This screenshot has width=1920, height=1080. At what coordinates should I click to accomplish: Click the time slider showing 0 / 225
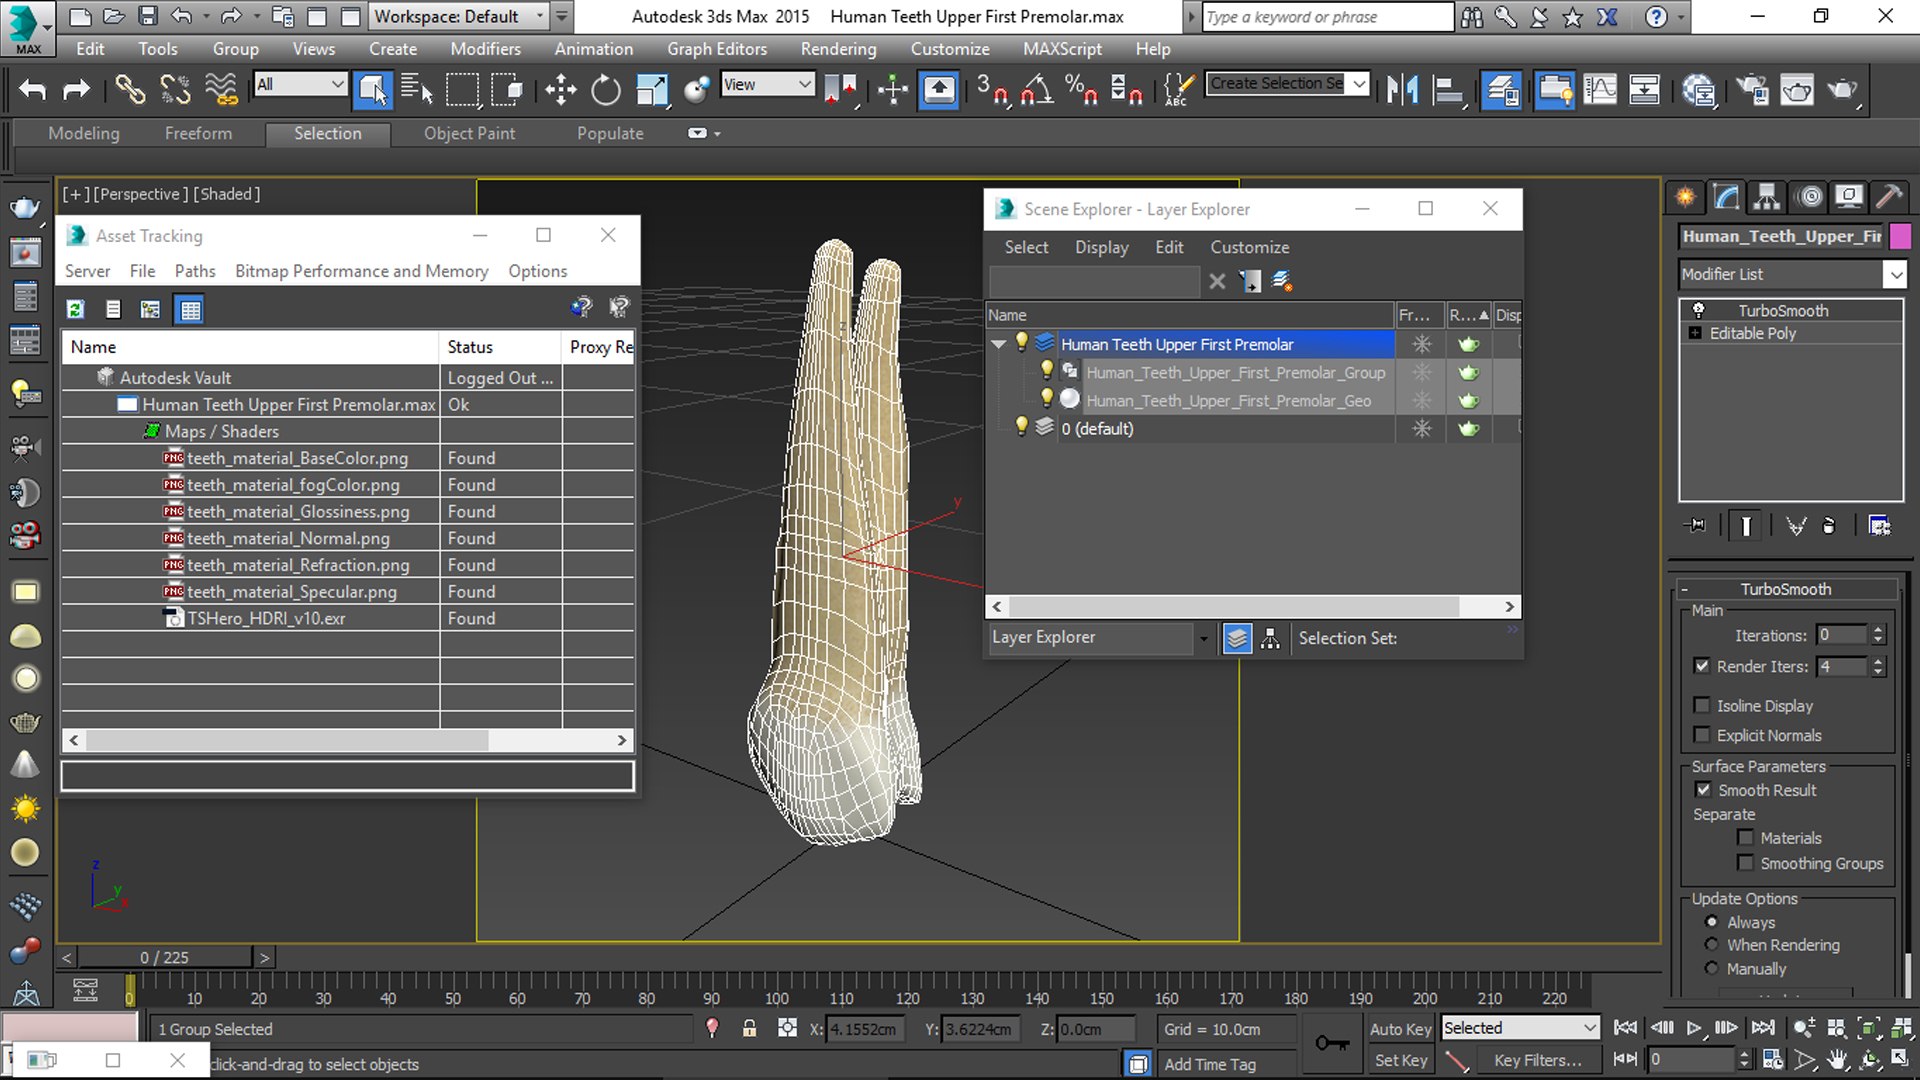(x=165, y=957)
